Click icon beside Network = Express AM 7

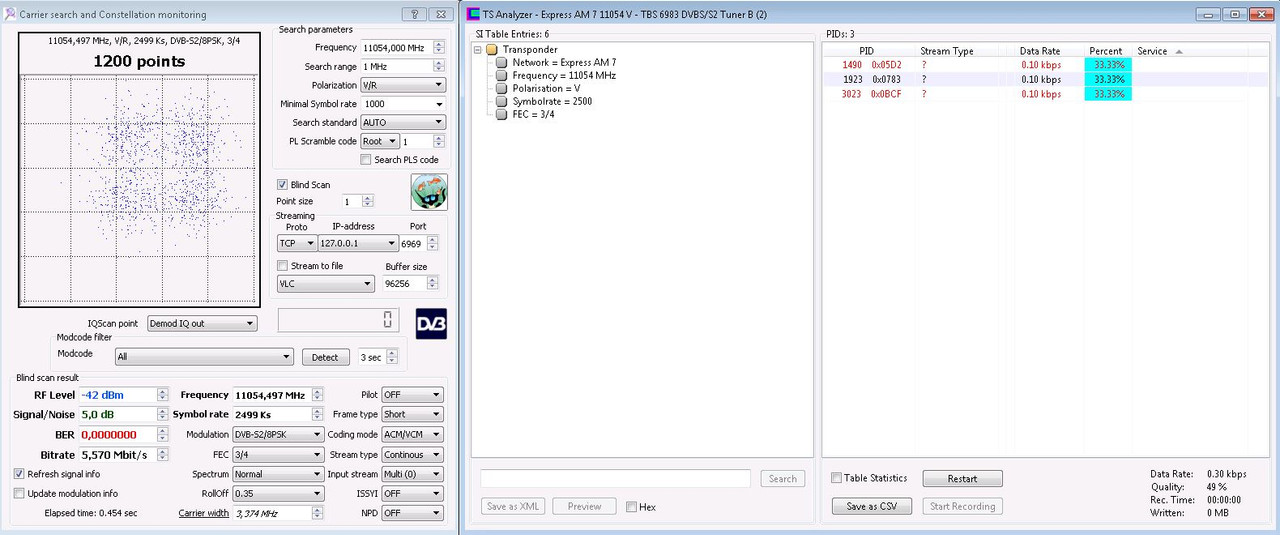click(x=502, y=62)
